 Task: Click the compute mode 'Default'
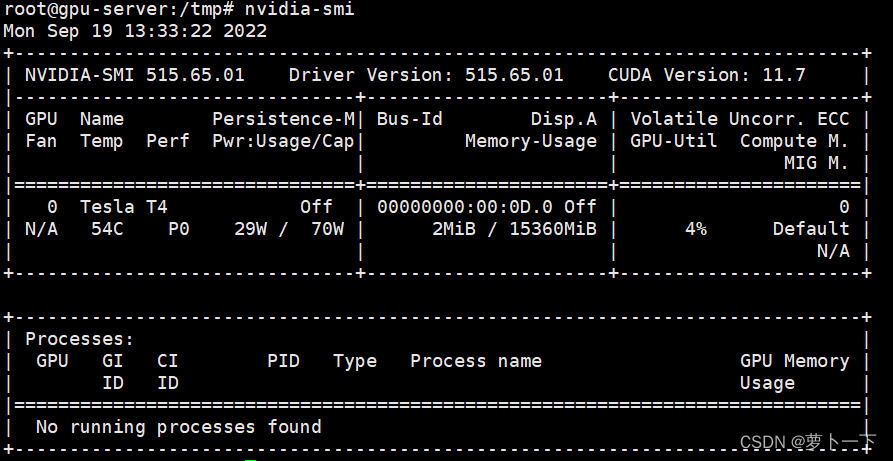811,229
